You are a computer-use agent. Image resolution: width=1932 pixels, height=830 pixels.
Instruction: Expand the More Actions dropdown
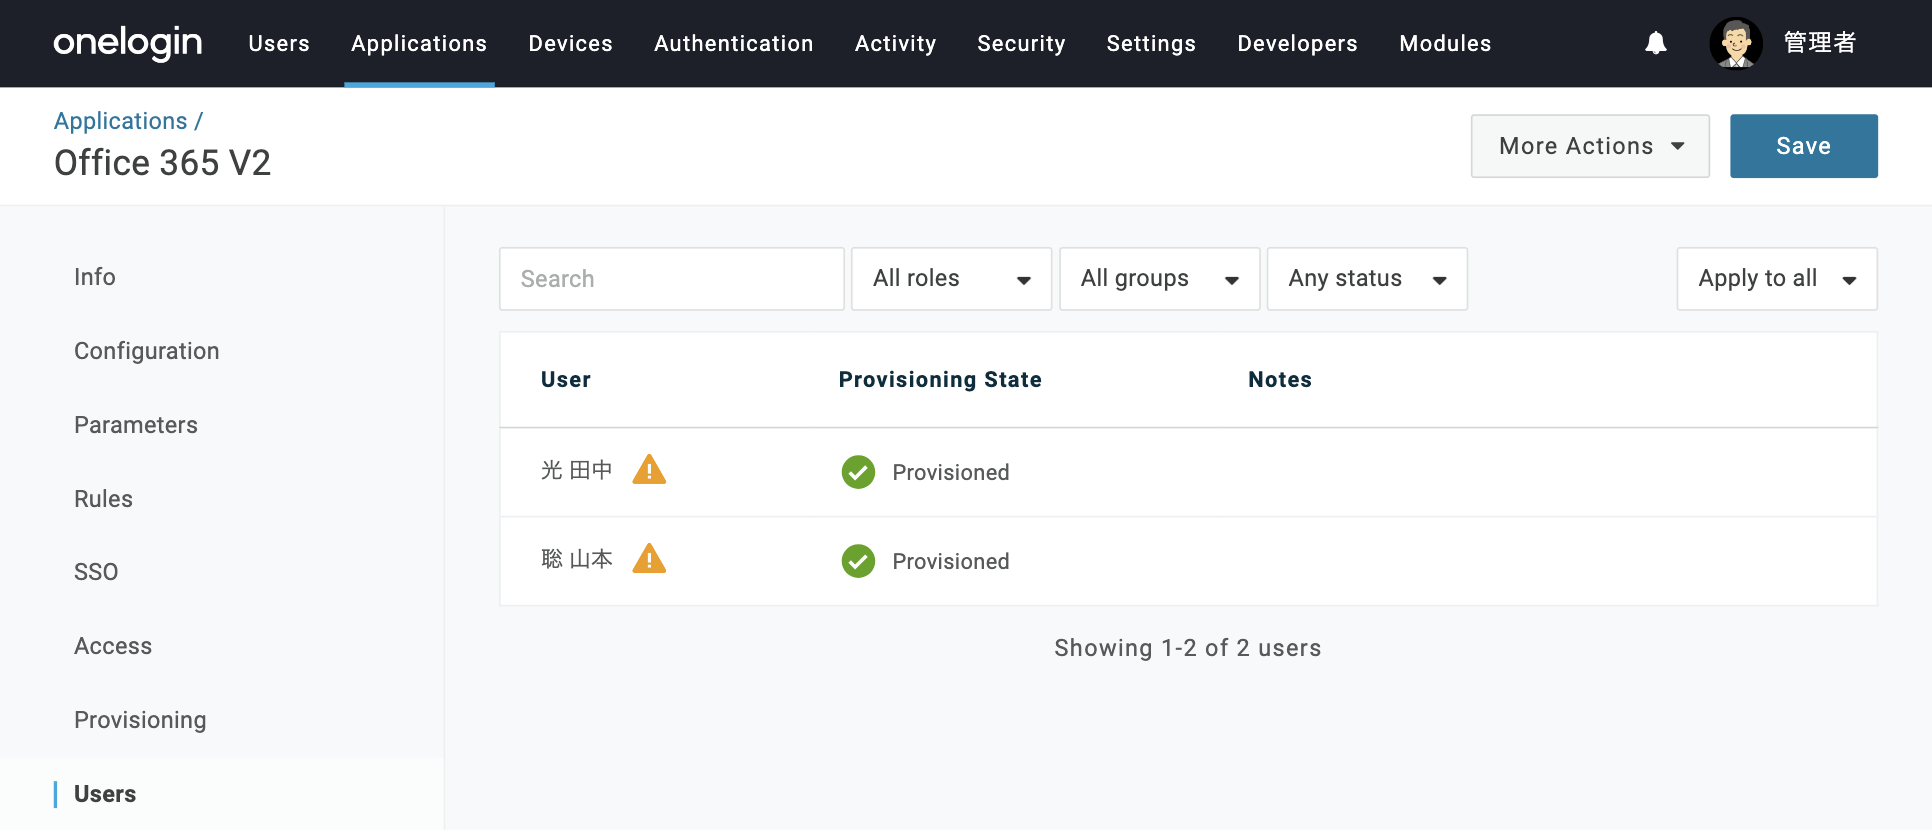[x=1590, y=146]
